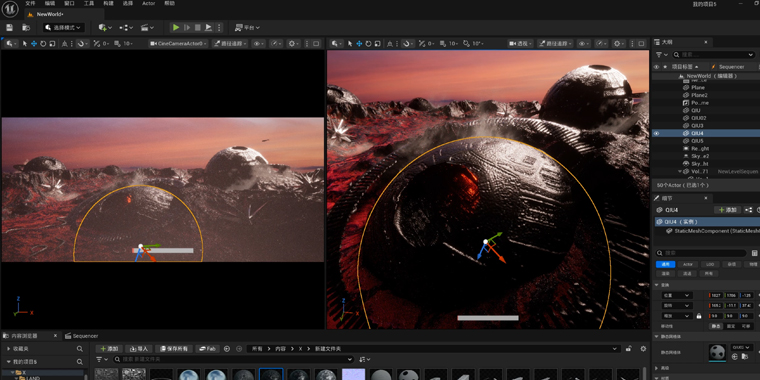The image size is (760, 380).
Task: Click the pinned star column header in outliner
Action: point(665,67)
